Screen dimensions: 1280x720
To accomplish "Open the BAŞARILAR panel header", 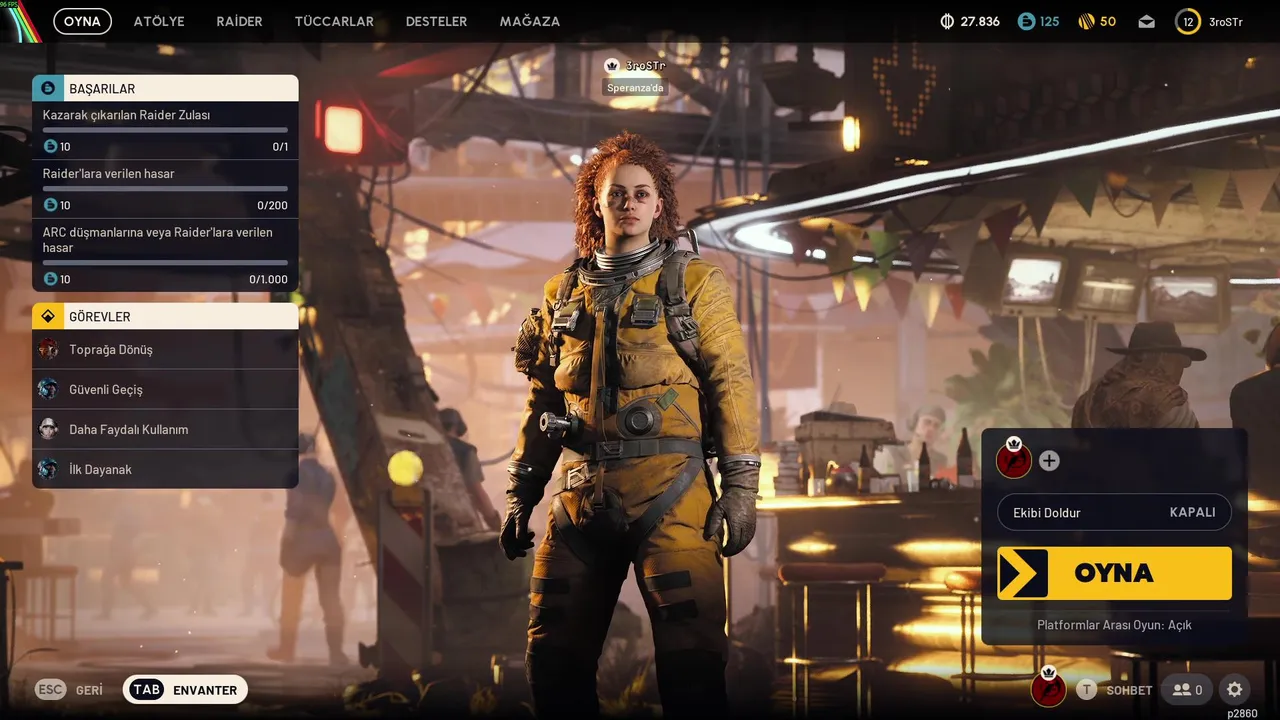I will (x=165, y=88).
